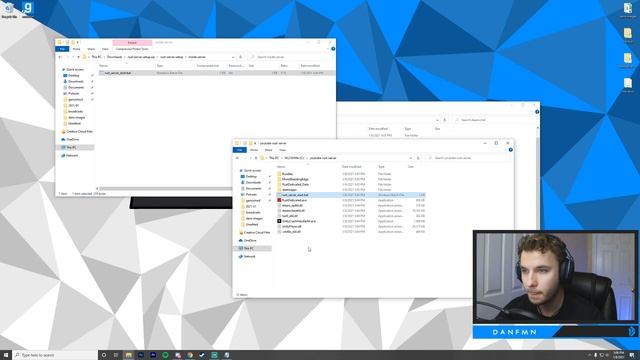Open Chrome from taskbar

click(x=190, y=355)
